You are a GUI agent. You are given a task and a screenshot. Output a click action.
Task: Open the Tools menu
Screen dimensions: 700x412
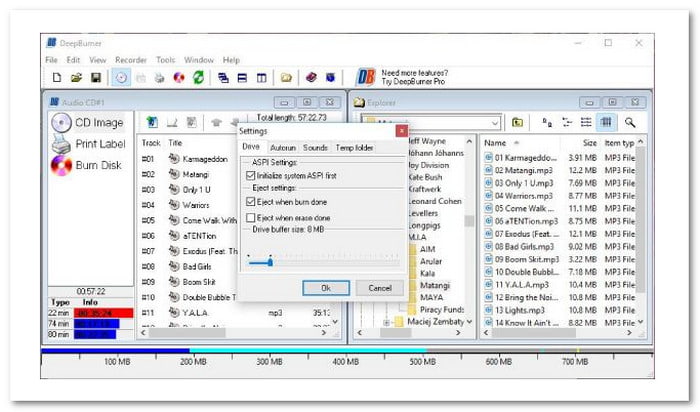coord(165,60)
